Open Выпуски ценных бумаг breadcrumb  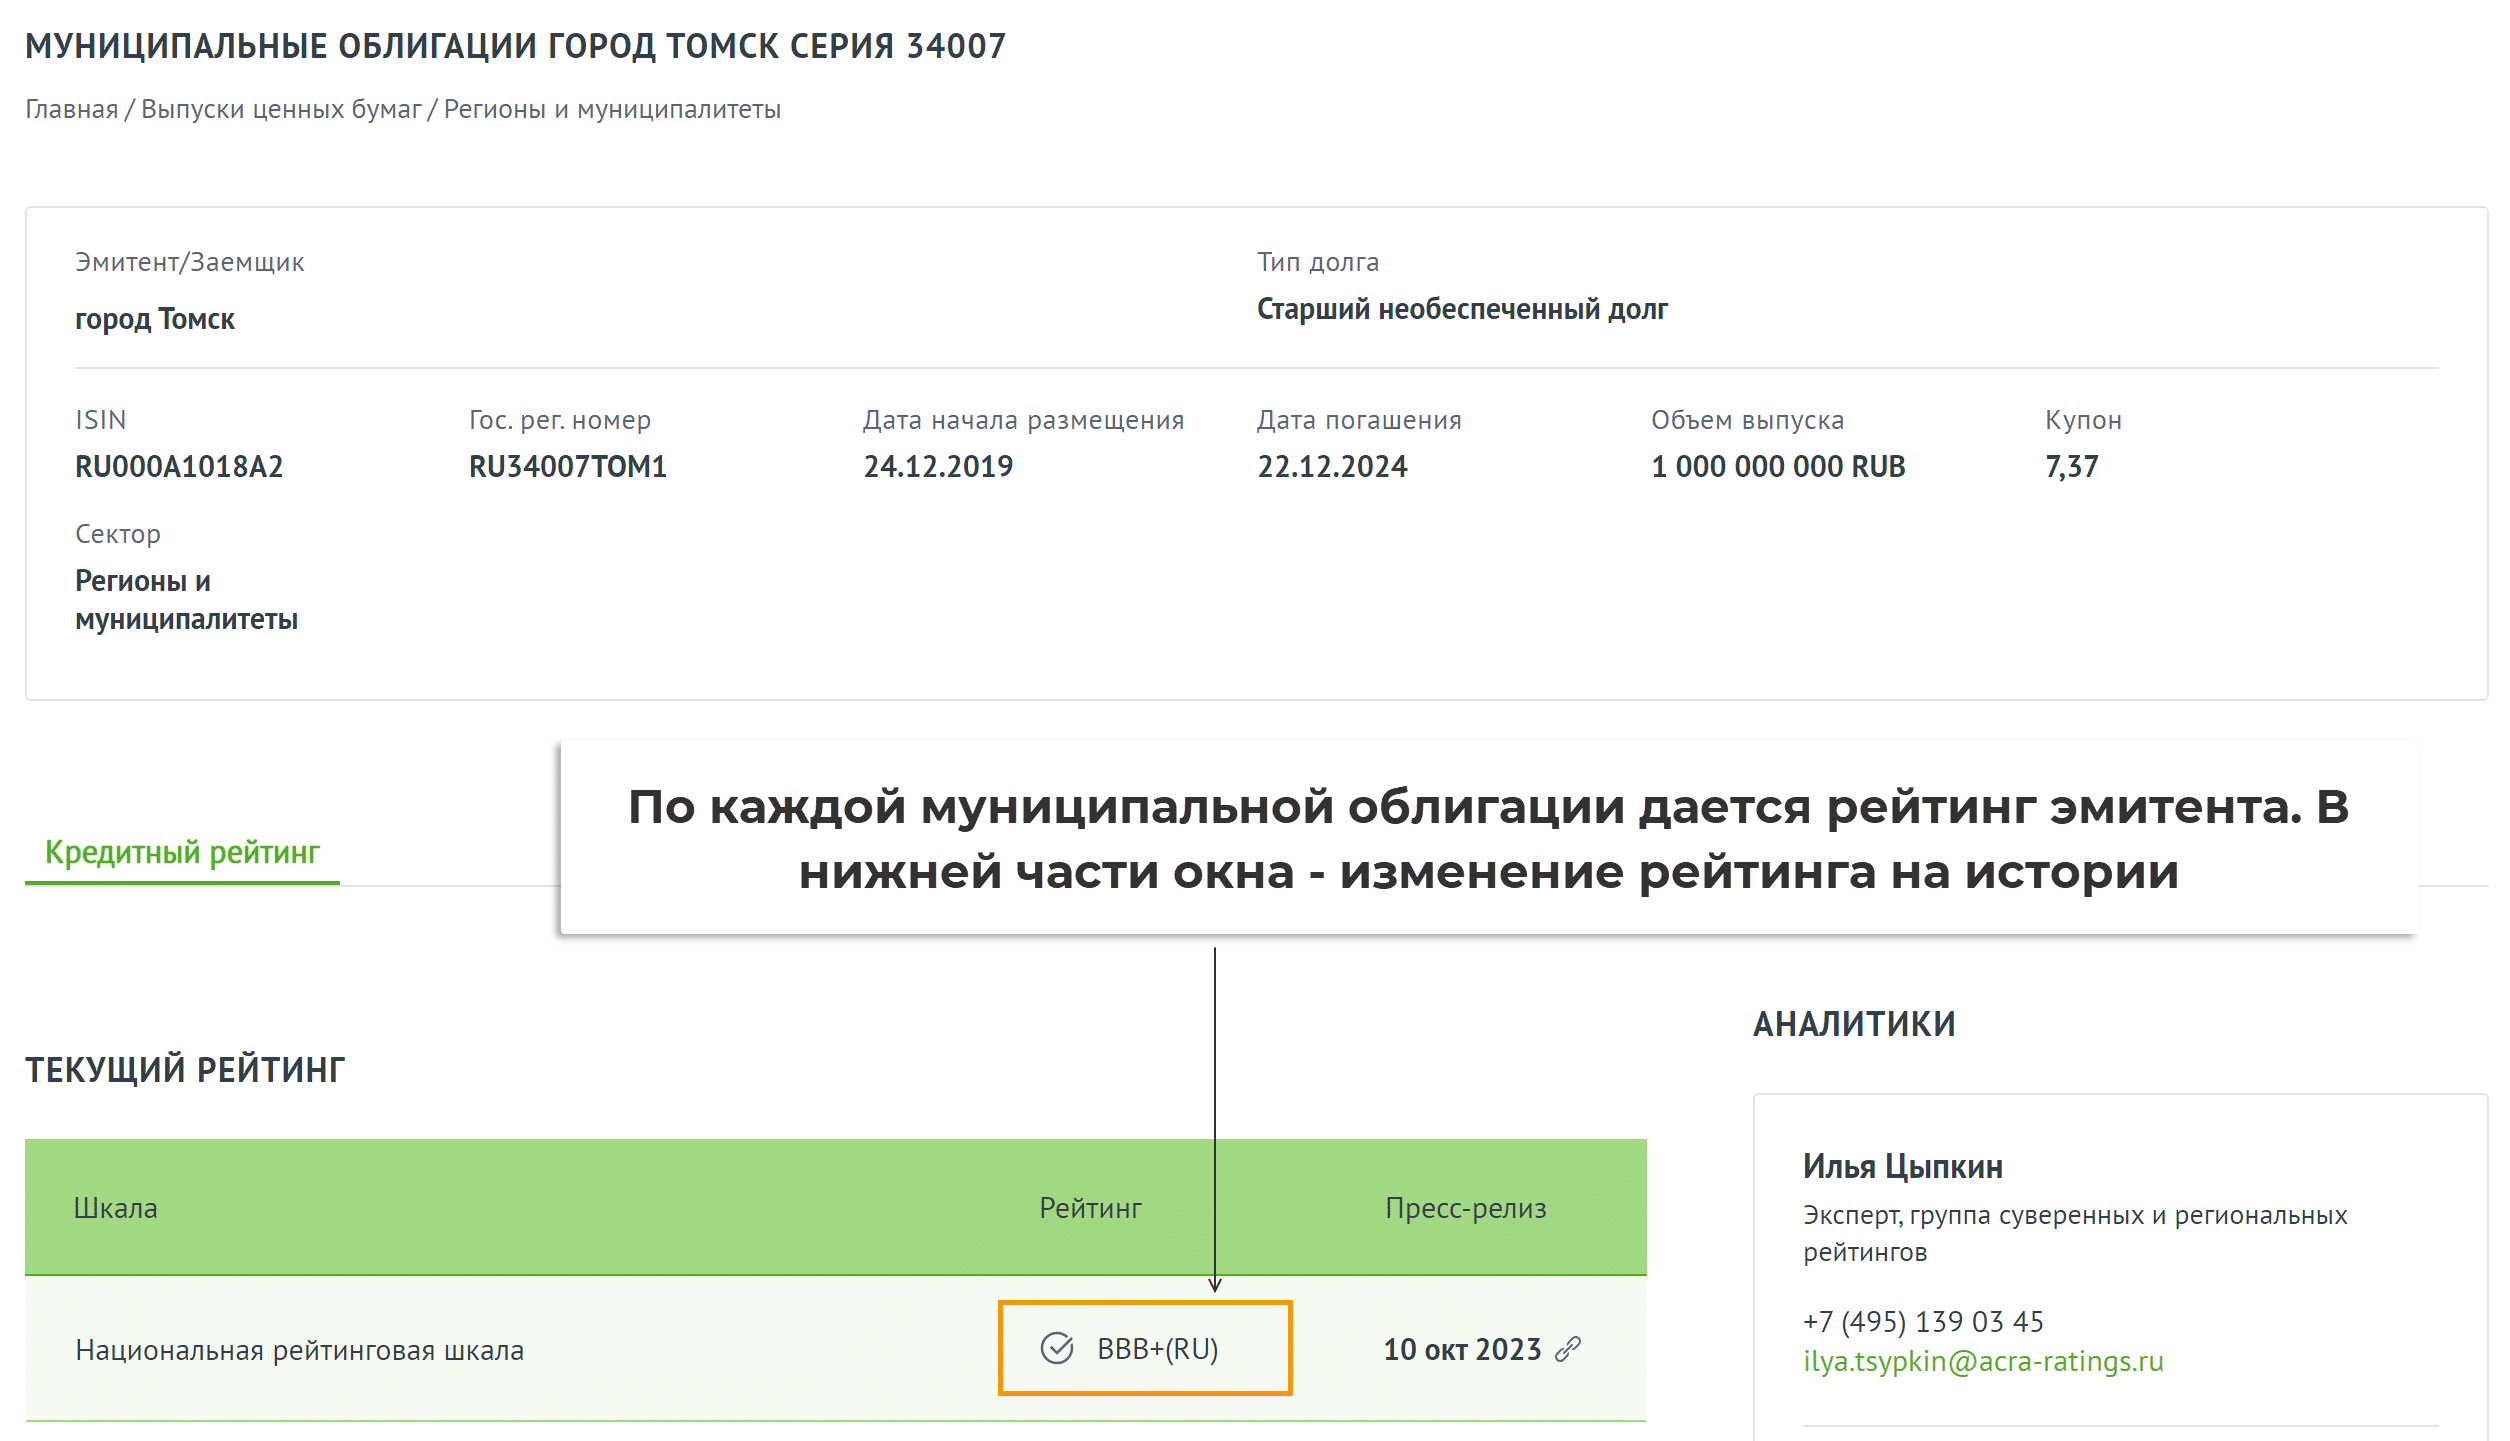pos(281,109)
